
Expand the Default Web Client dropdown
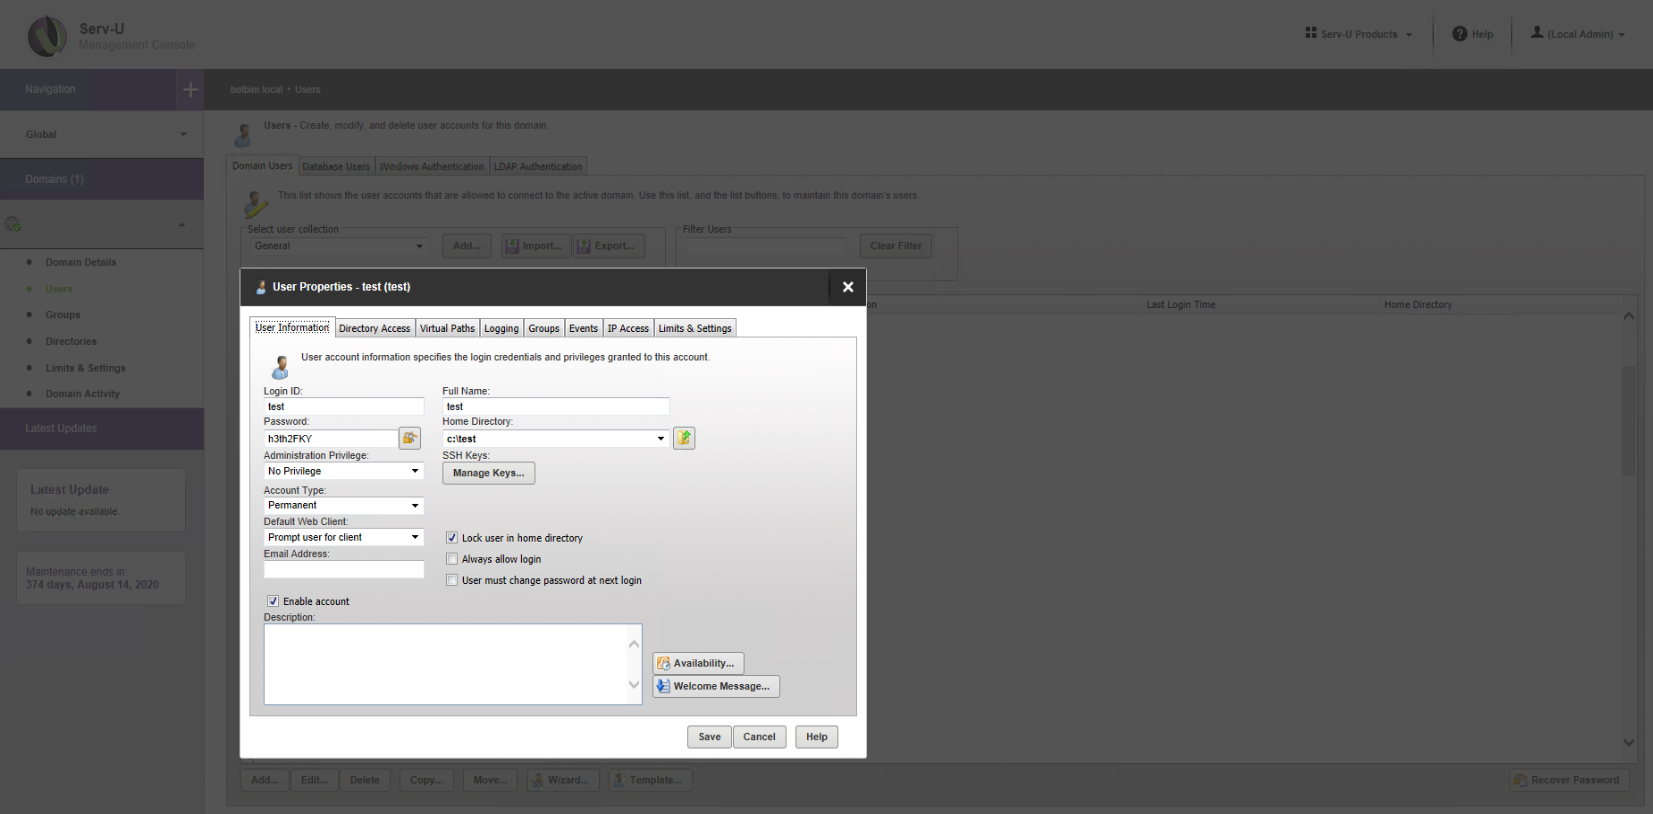pyautogui.click(x=414, y=537)
